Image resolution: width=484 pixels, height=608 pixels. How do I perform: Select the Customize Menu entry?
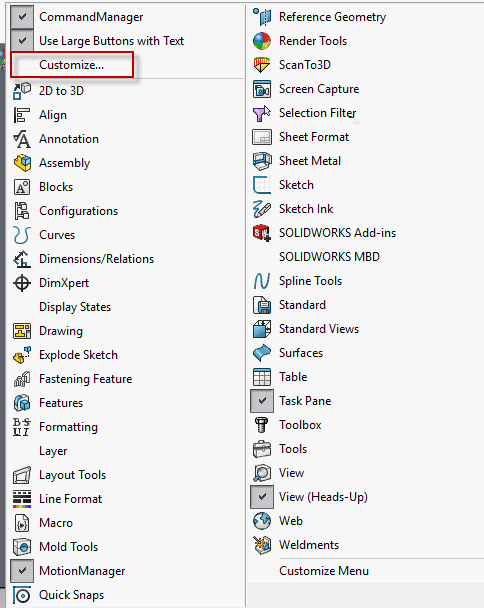tap(324, 571)
